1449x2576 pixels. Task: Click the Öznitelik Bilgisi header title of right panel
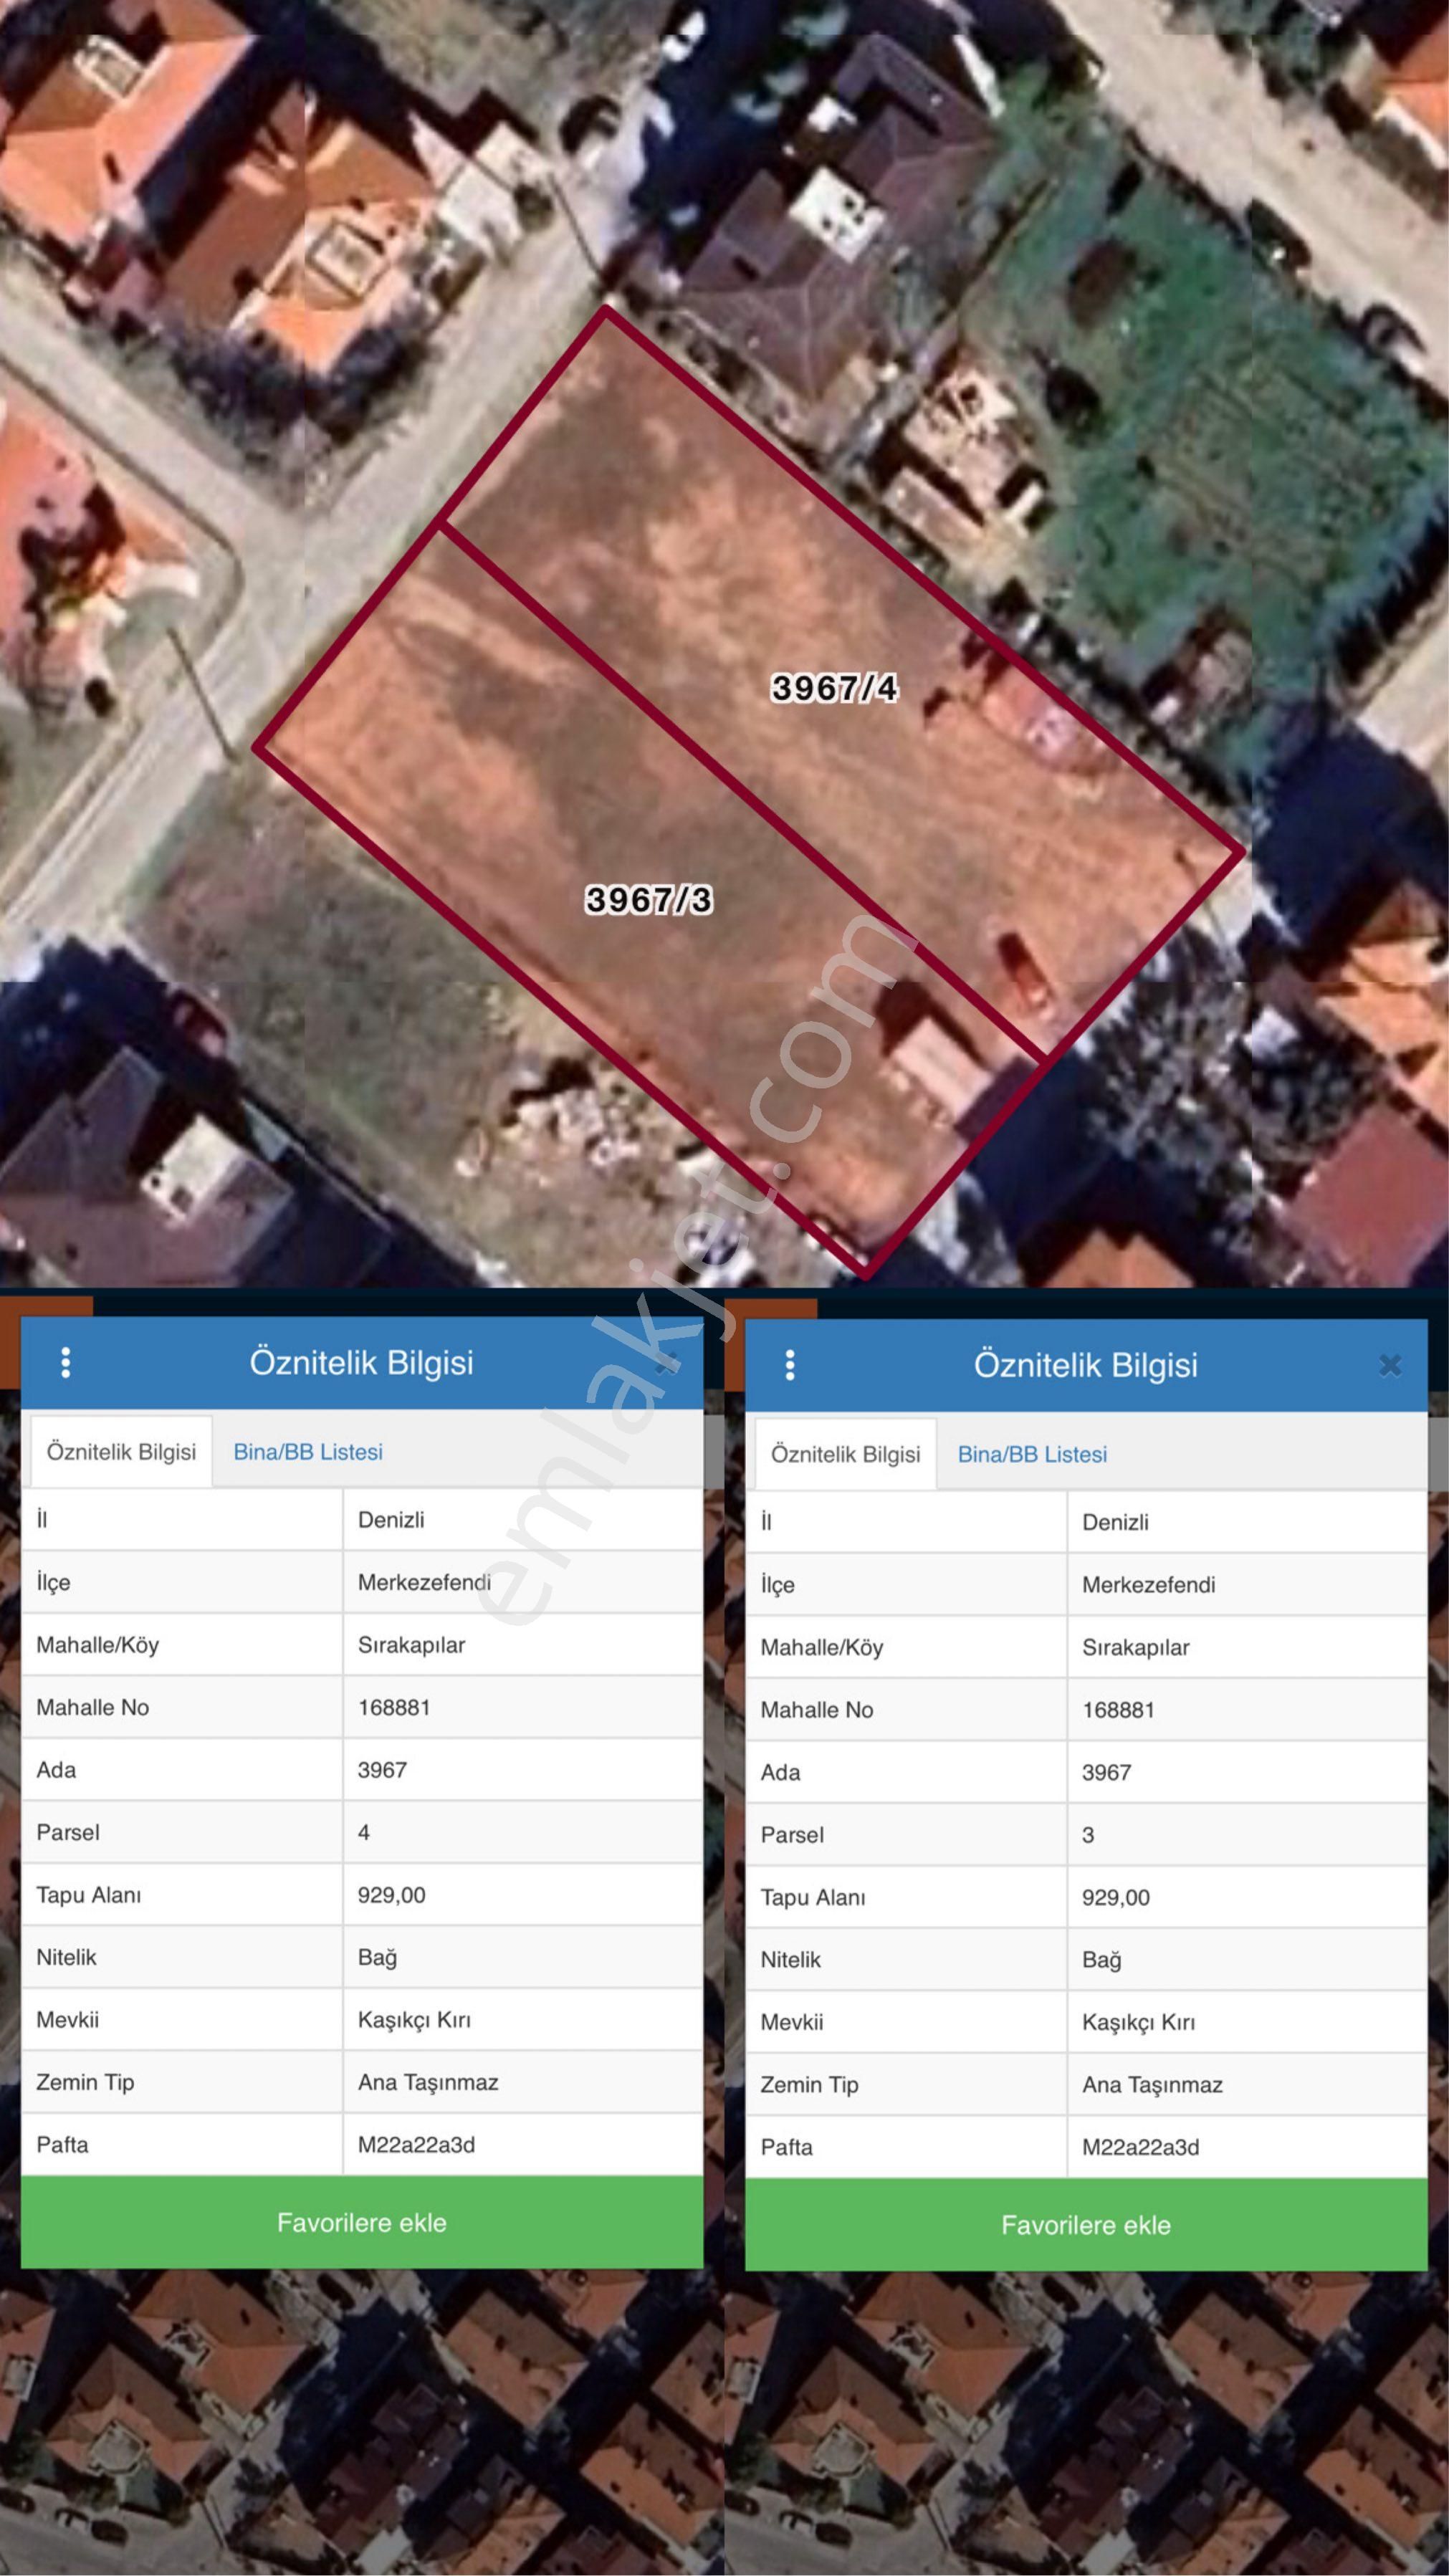(x=1085, y=1365)
